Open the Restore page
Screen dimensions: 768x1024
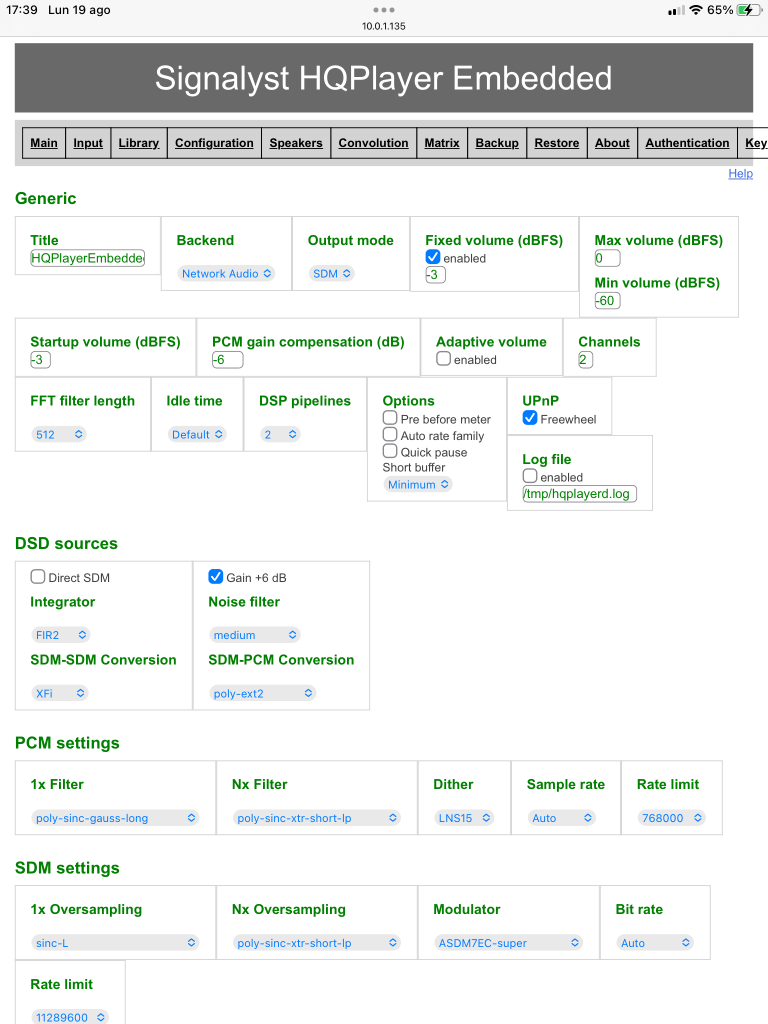pos(557,143)
